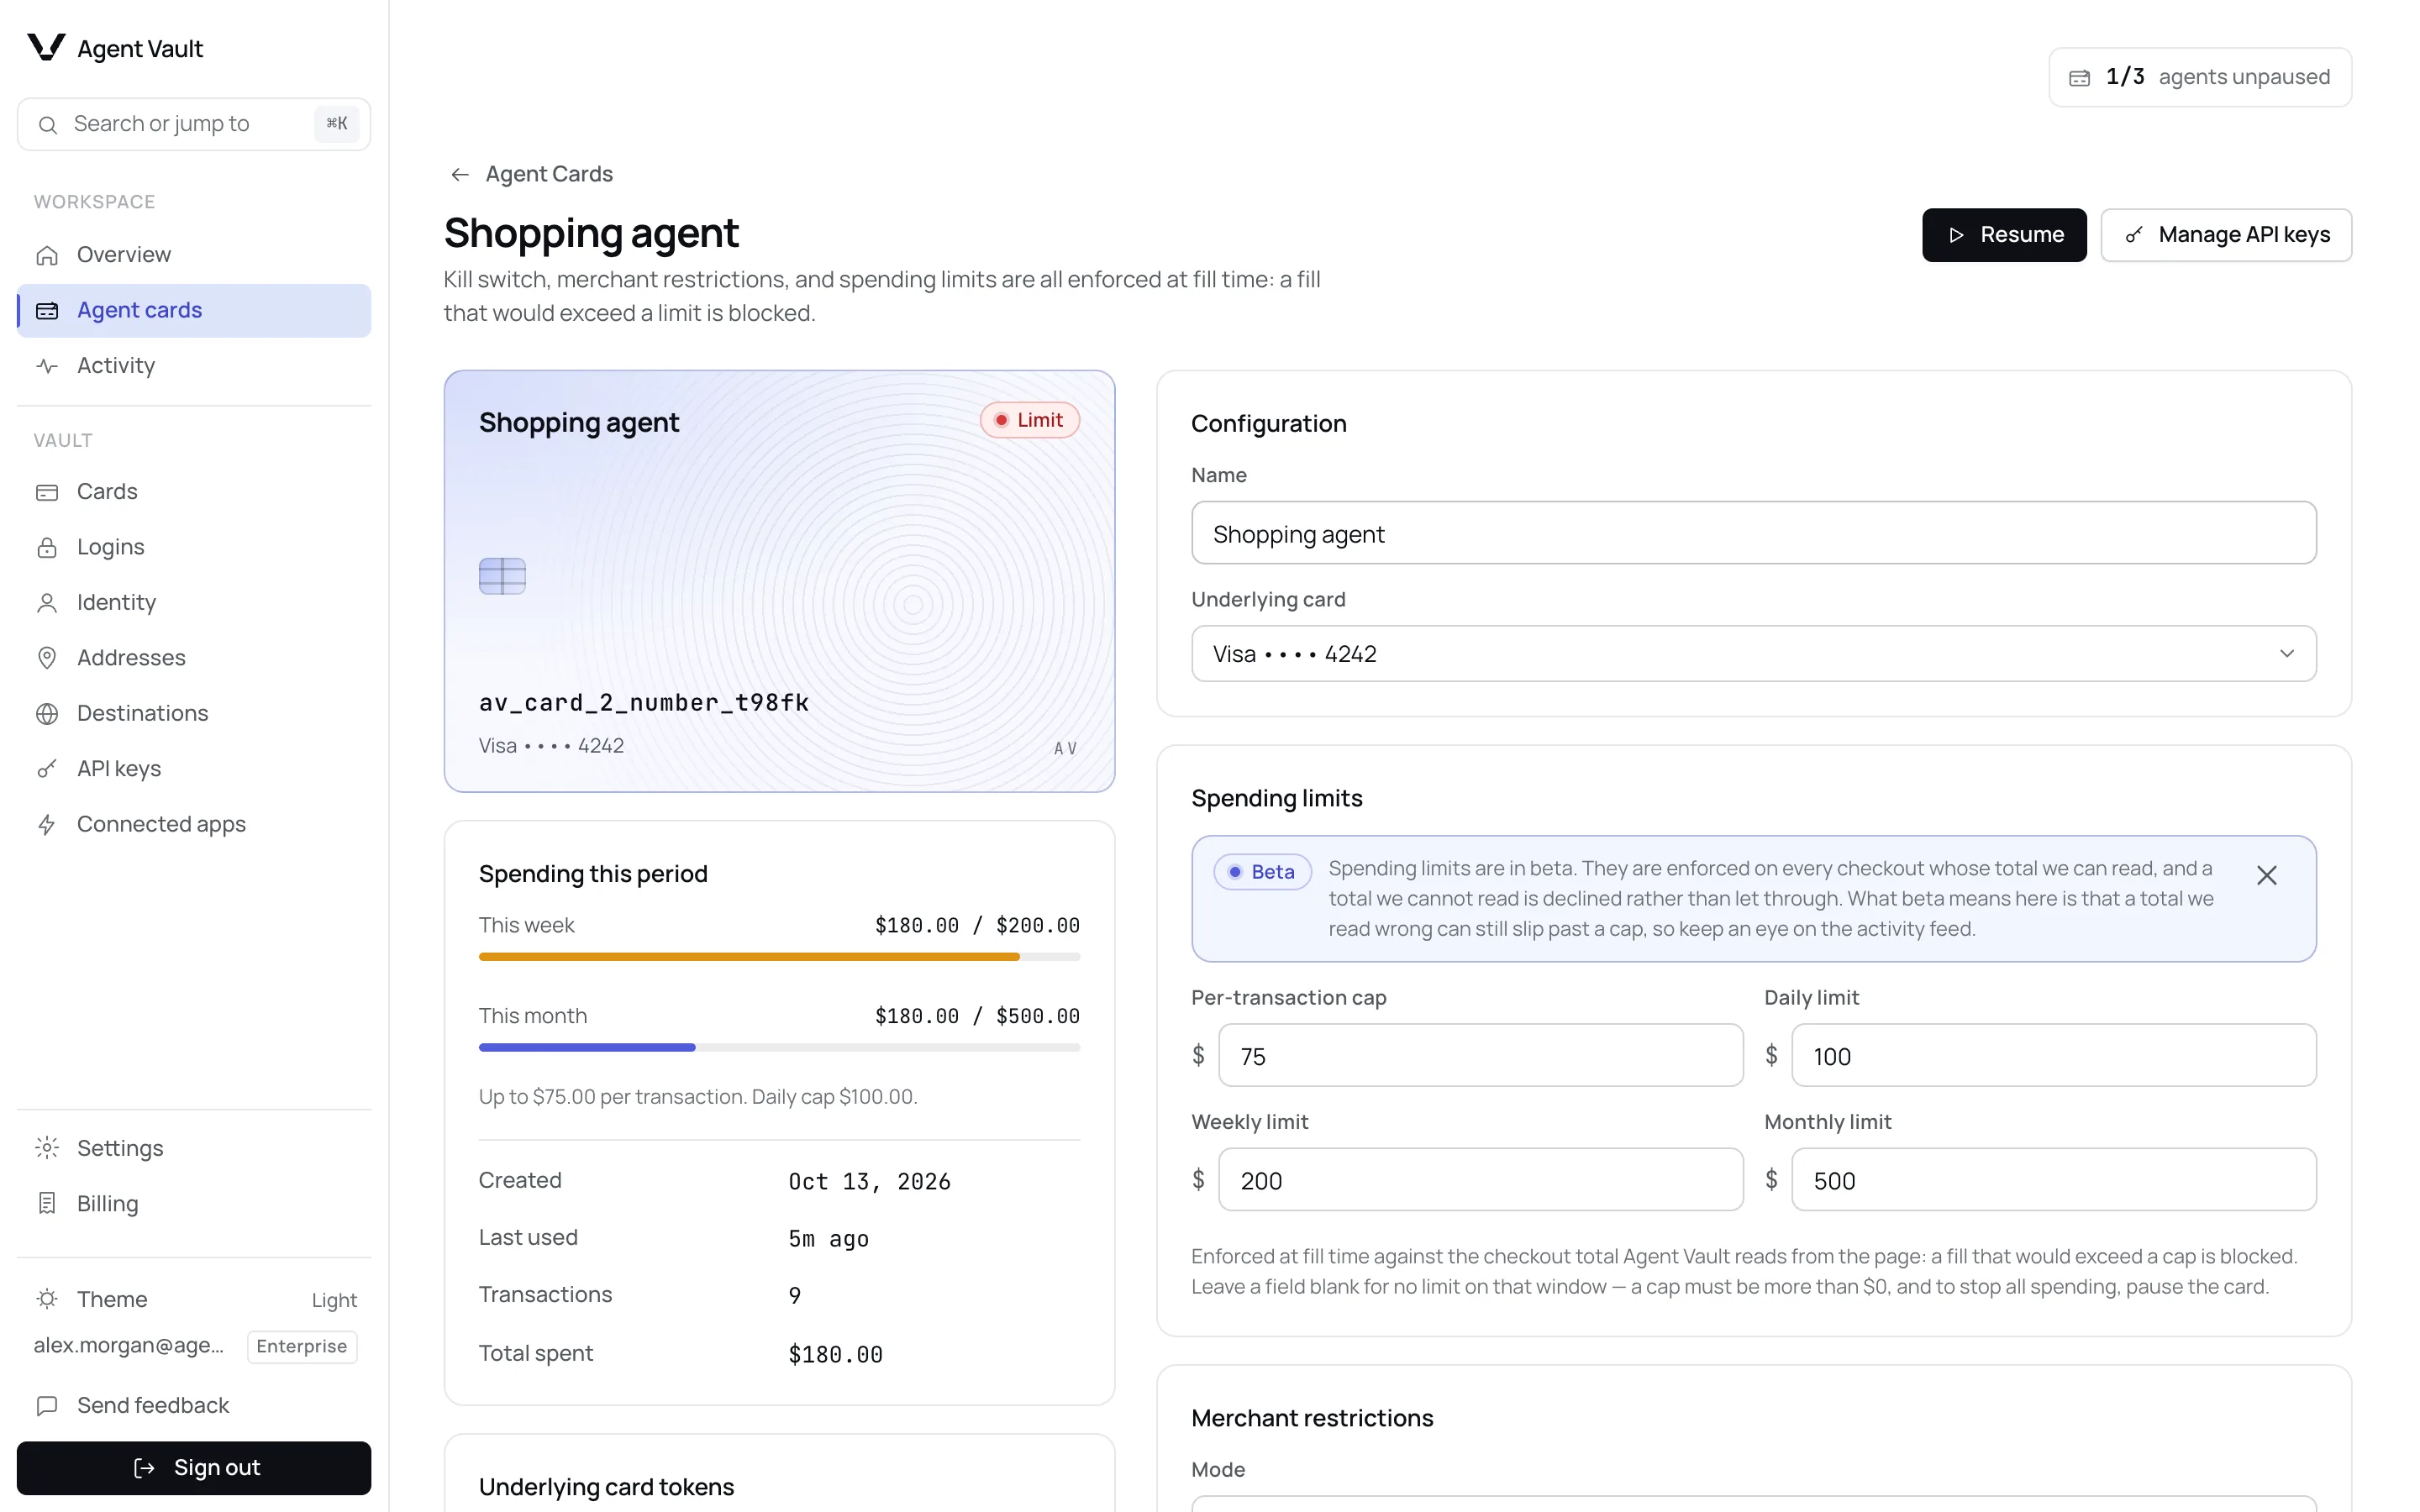Click the av_card_2_number_t98fk token text
Image resolution: width=2420 pixels, height=1512 pixels.
644,703
